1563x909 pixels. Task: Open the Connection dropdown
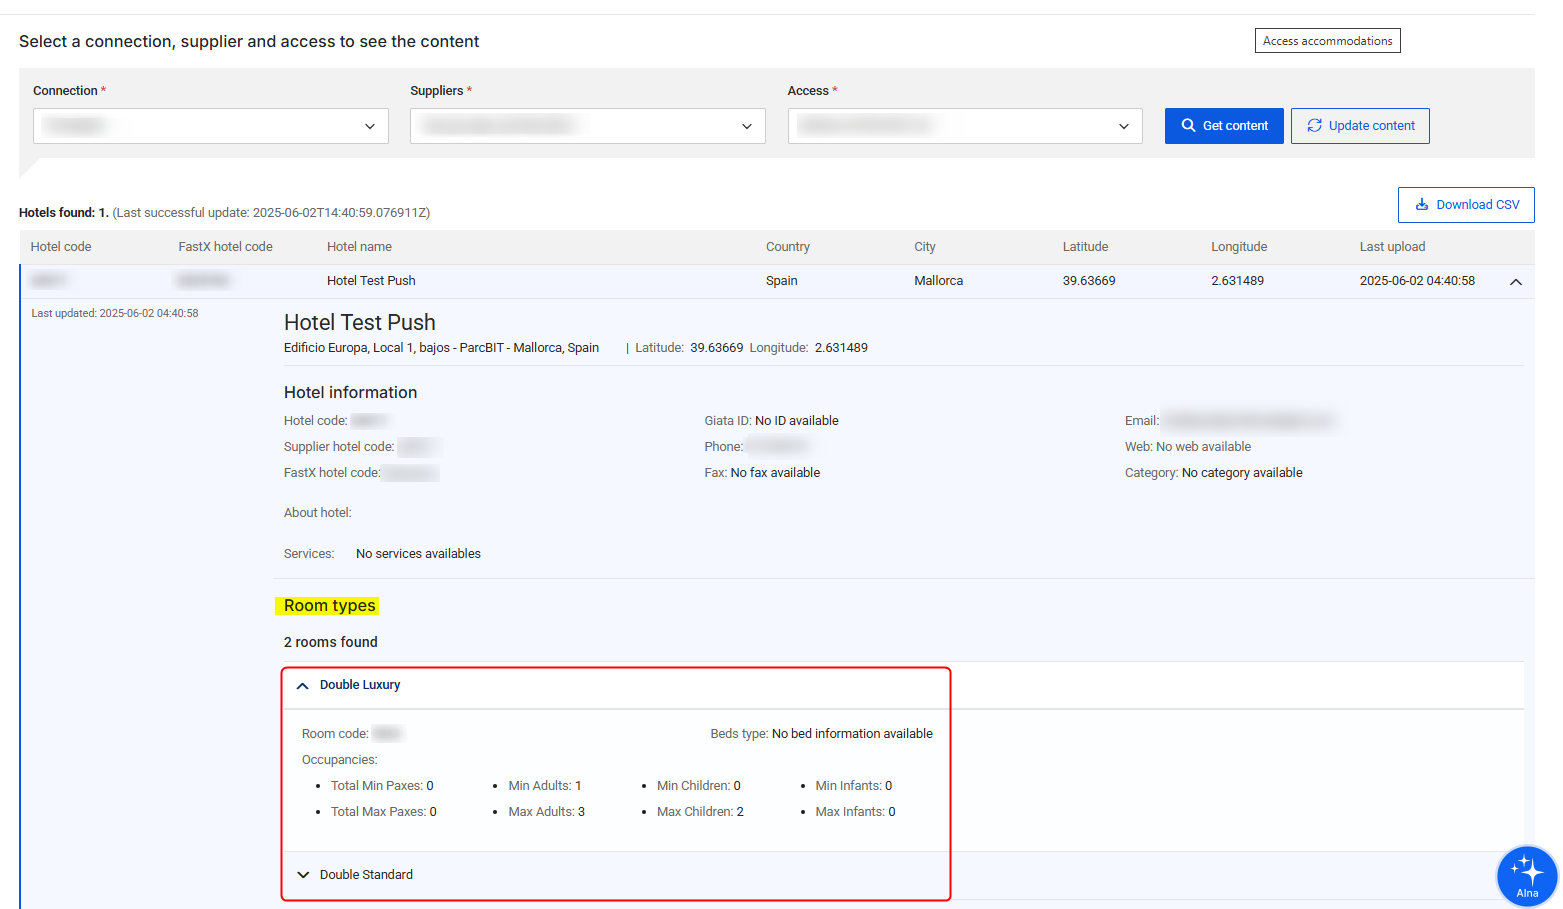coord(211,126)
